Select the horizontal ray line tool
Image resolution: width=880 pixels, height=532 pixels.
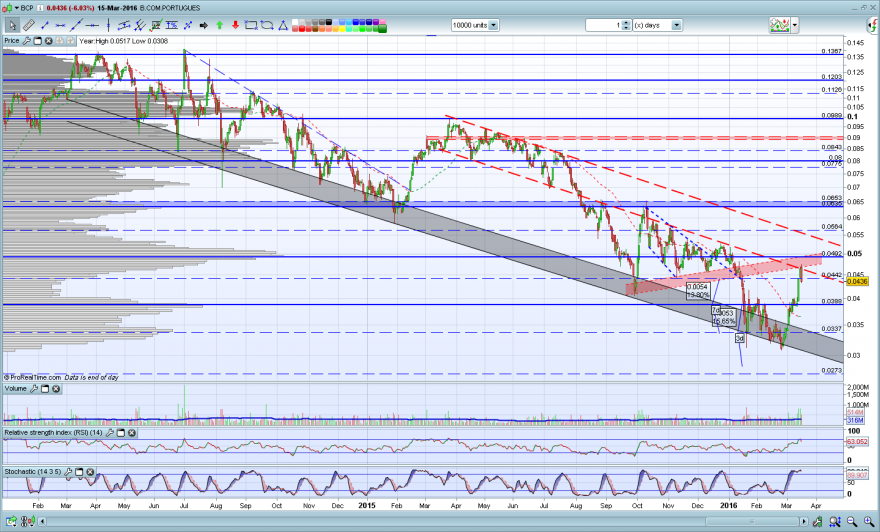pos(92,25)
